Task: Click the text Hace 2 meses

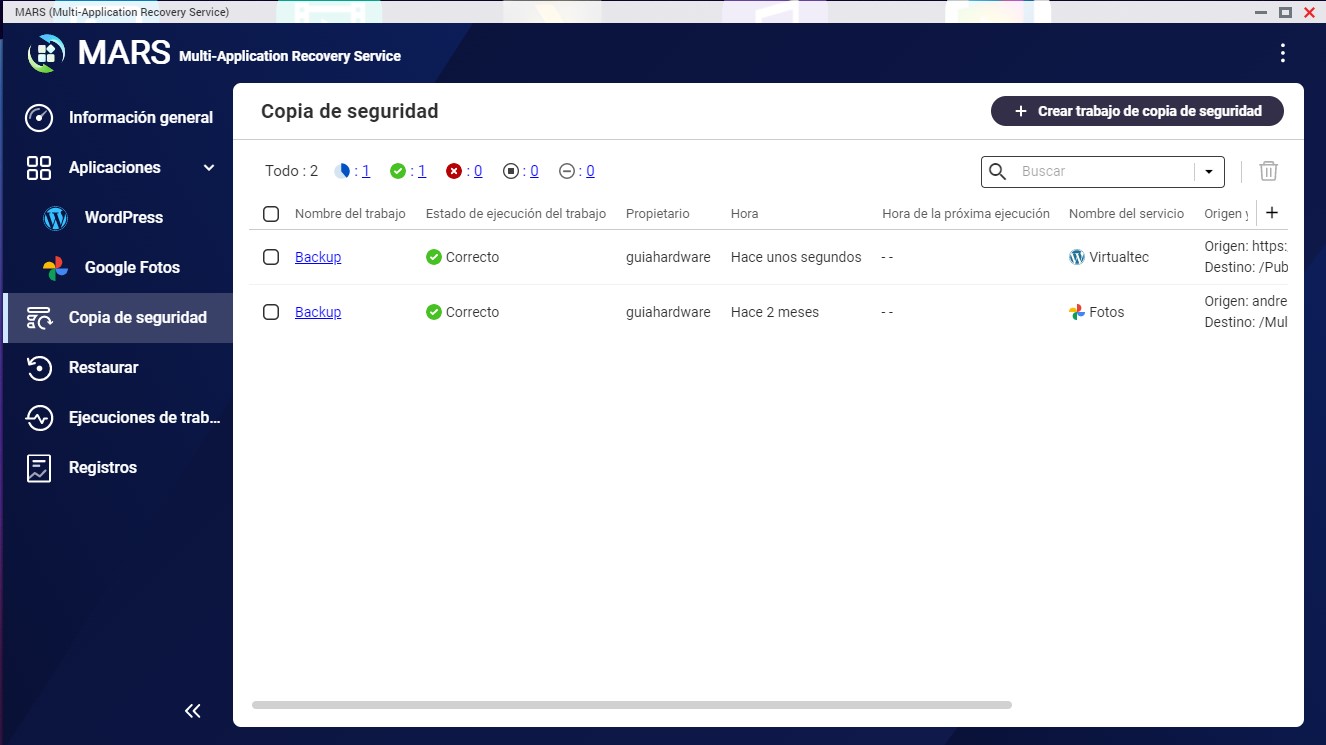Action: click(x=775, y=312)
